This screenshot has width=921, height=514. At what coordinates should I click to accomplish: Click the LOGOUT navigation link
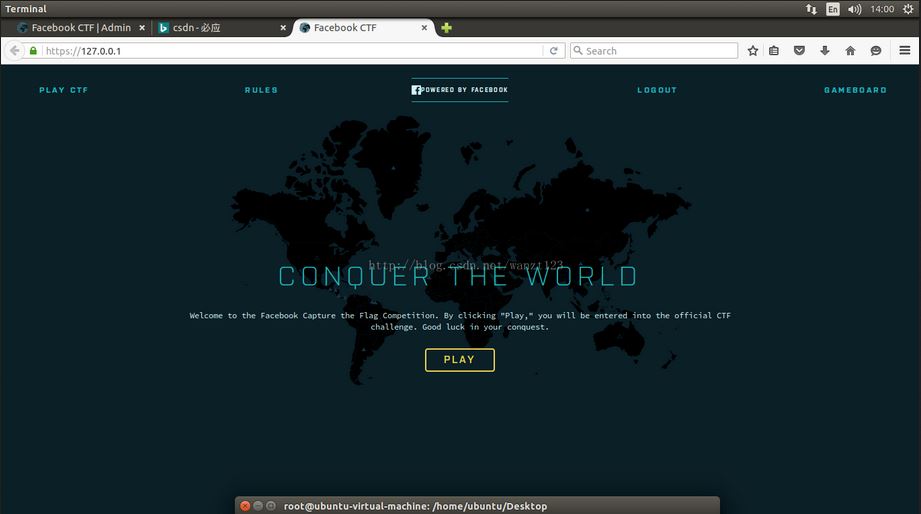coord(657,90)
